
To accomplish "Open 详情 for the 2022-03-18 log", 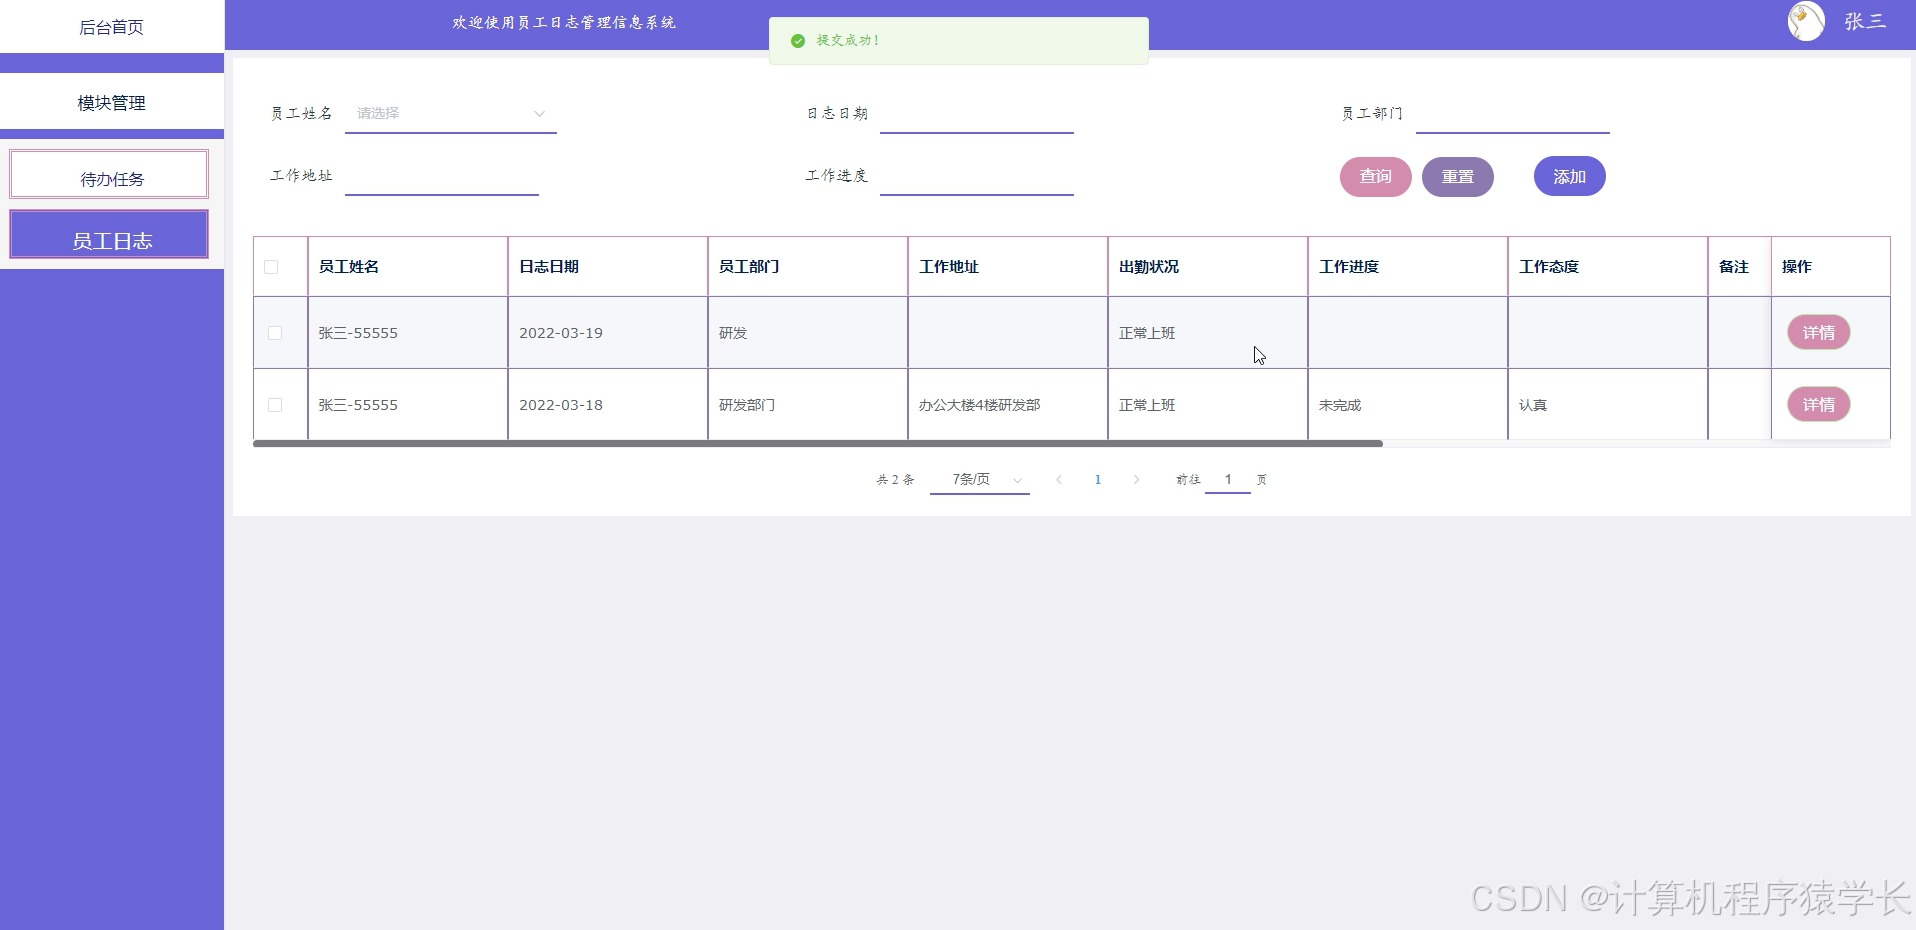I will 1818,405.
